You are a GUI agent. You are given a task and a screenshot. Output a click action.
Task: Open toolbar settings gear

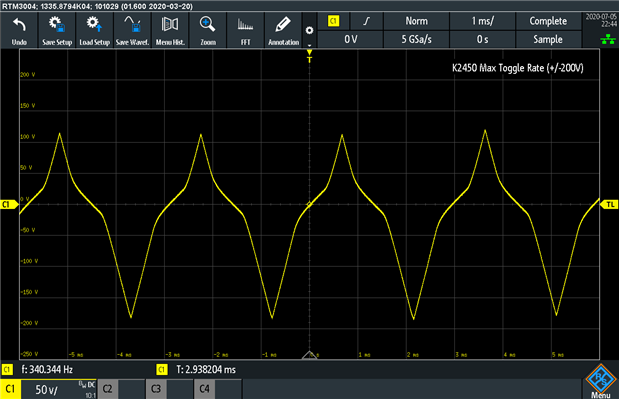coord(310,30)
